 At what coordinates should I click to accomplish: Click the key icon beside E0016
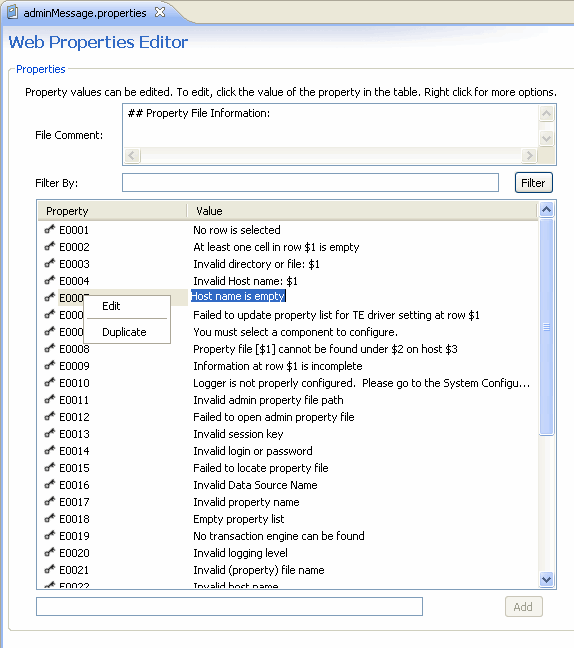[x=50, y=484]
